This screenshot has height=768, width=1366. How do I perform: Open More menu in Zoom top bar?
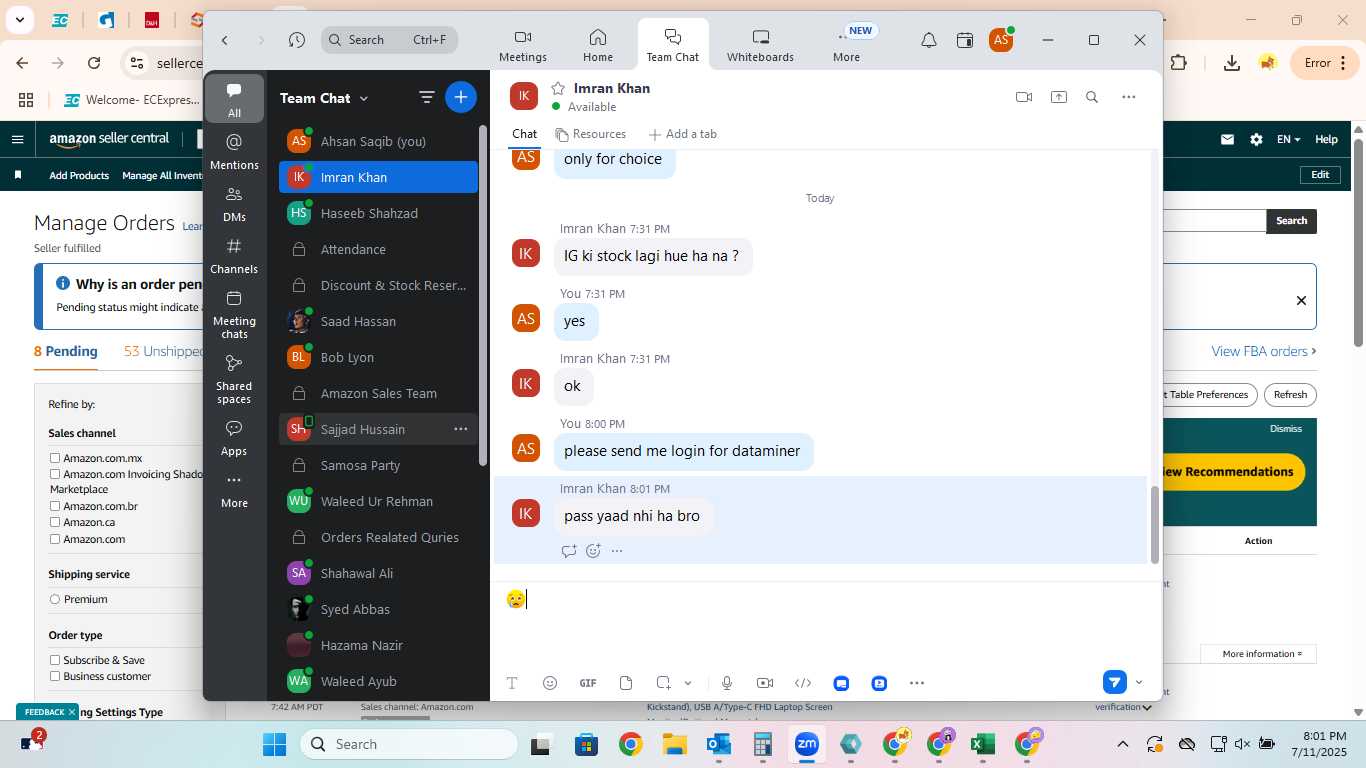[x=846, y=45]
